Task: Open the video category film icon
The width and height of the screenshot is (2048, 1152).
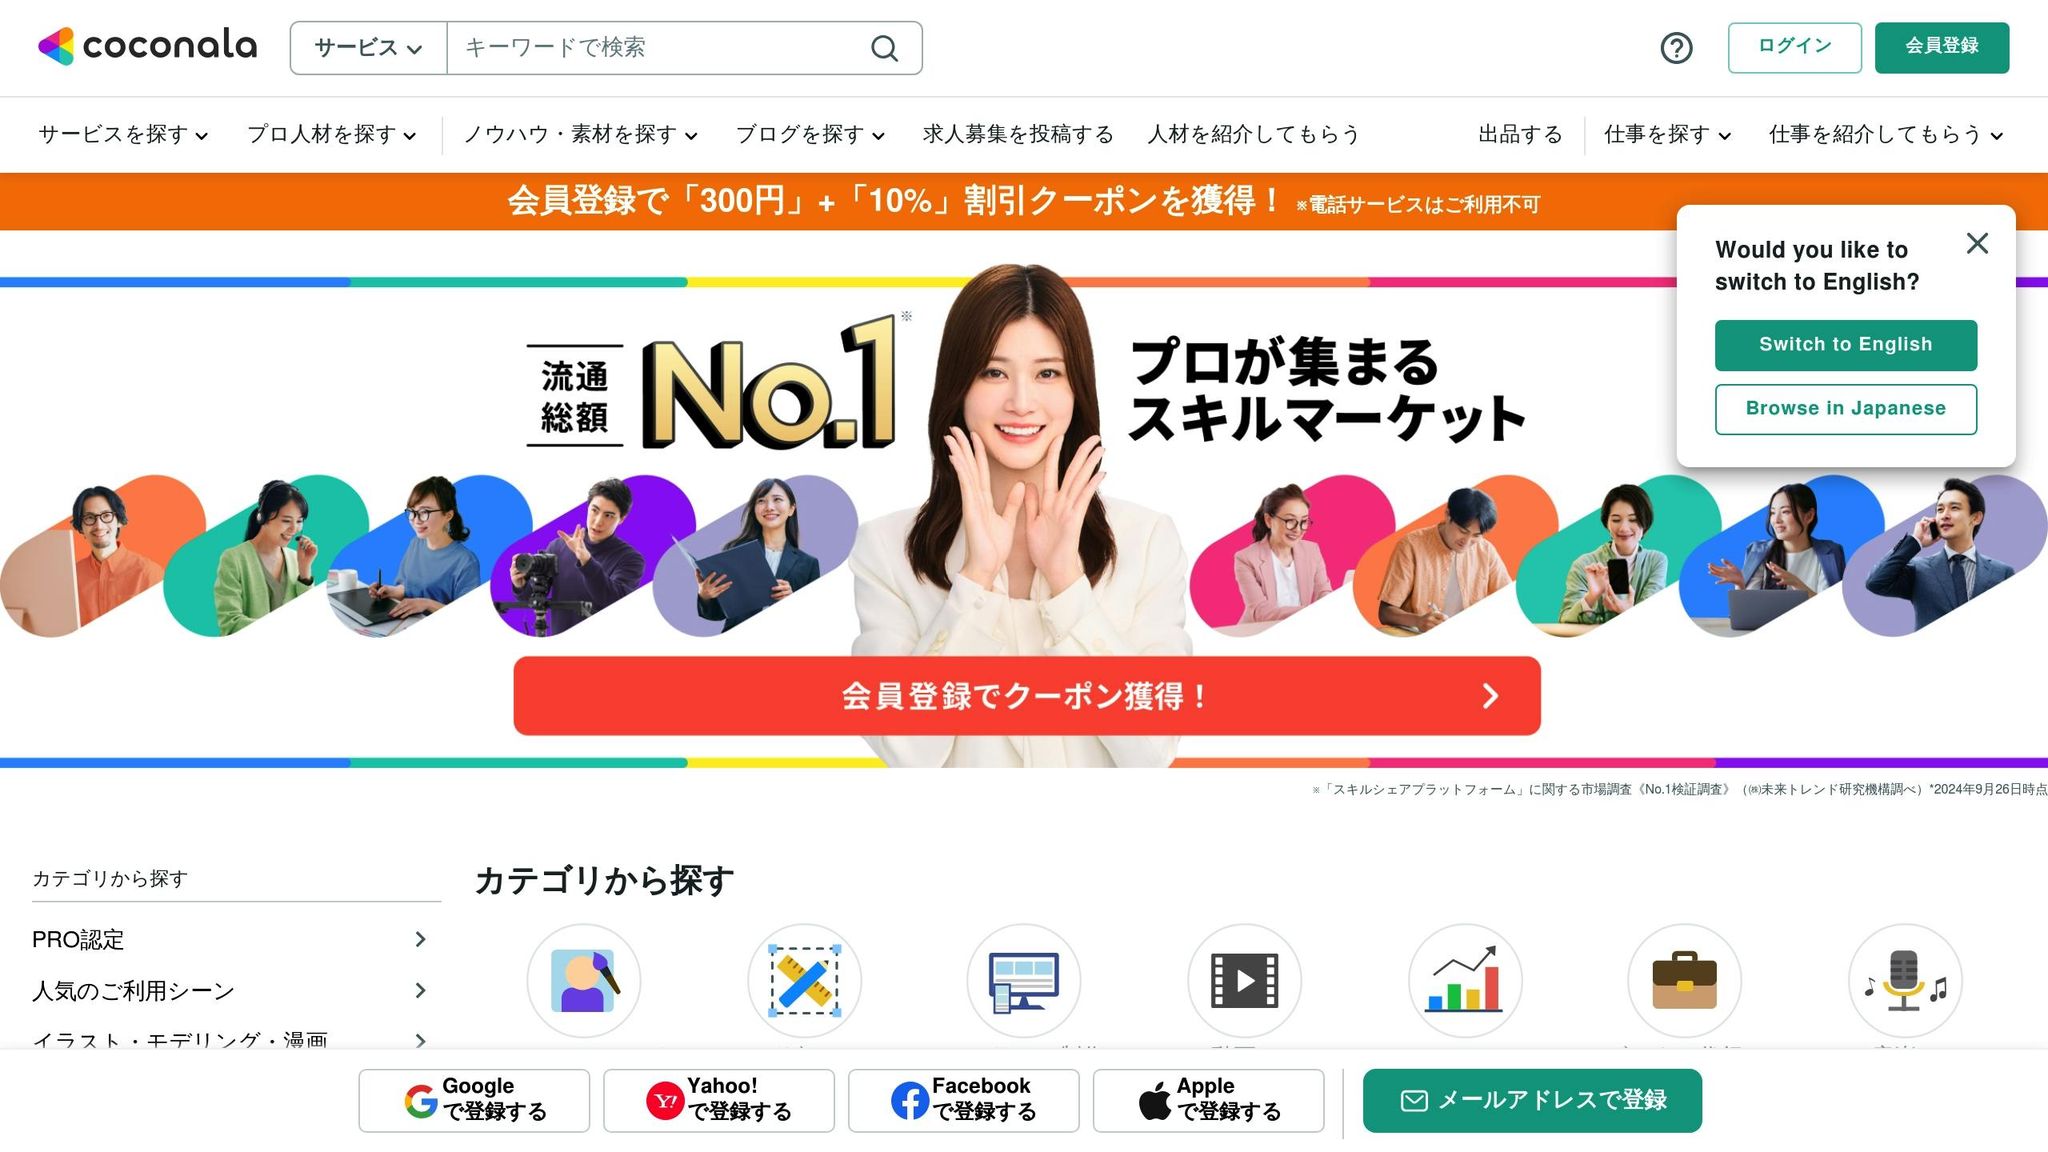Action: 1244,980
